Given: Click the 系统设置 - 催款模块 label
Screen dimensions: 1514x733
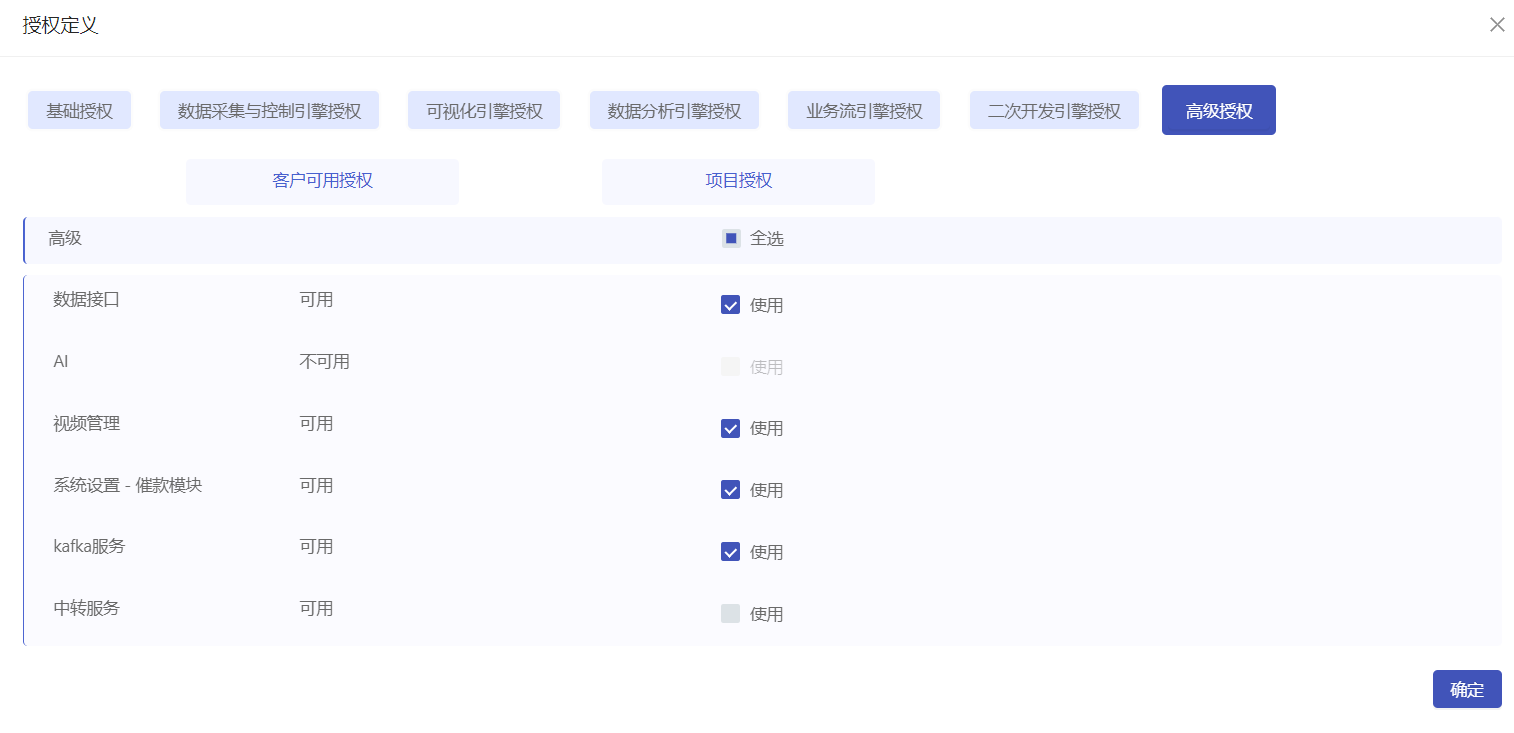Looking at the screenshot, I should tap(127, 485).
